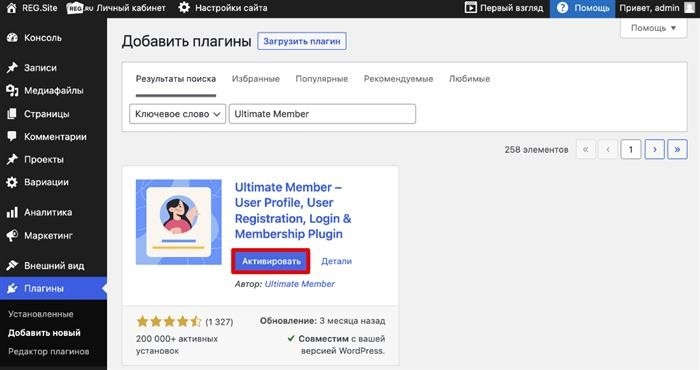Click the REG.Site home icon
Image resolution: width=700 pixels, height=370 pixels.
coord(12,8)
